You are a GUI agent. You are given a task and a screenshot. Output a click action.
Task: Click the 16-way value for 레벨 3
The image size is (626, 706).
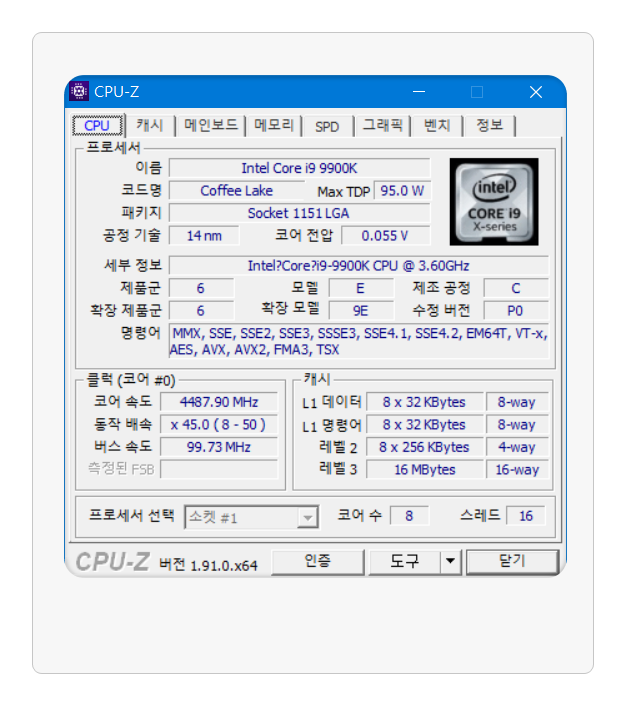point(517,469)
